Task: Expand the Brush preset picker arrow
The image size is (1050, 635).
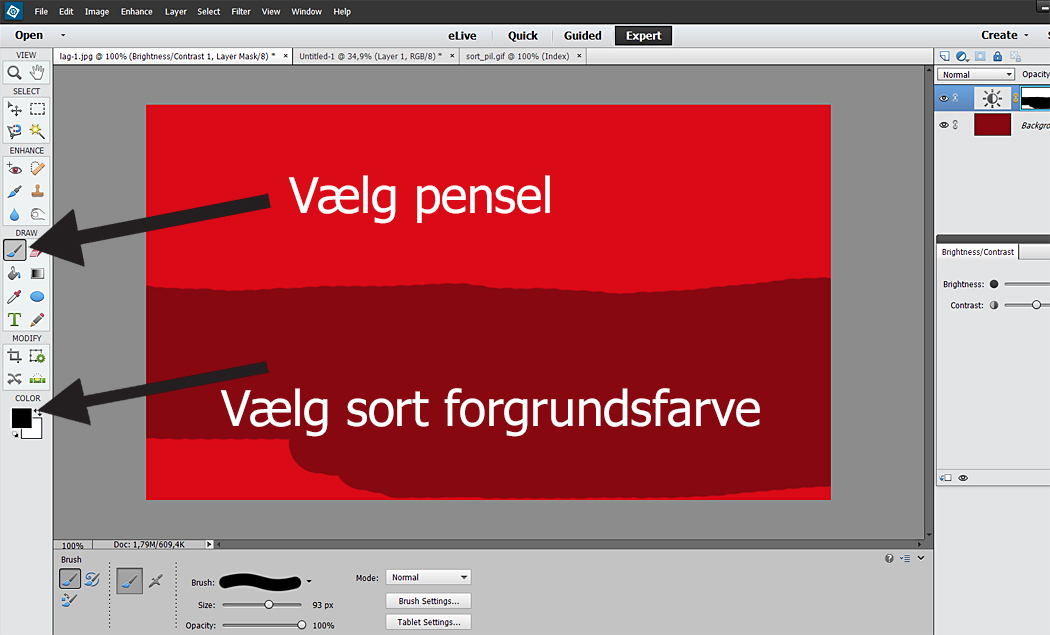Action: pos(309,581)
